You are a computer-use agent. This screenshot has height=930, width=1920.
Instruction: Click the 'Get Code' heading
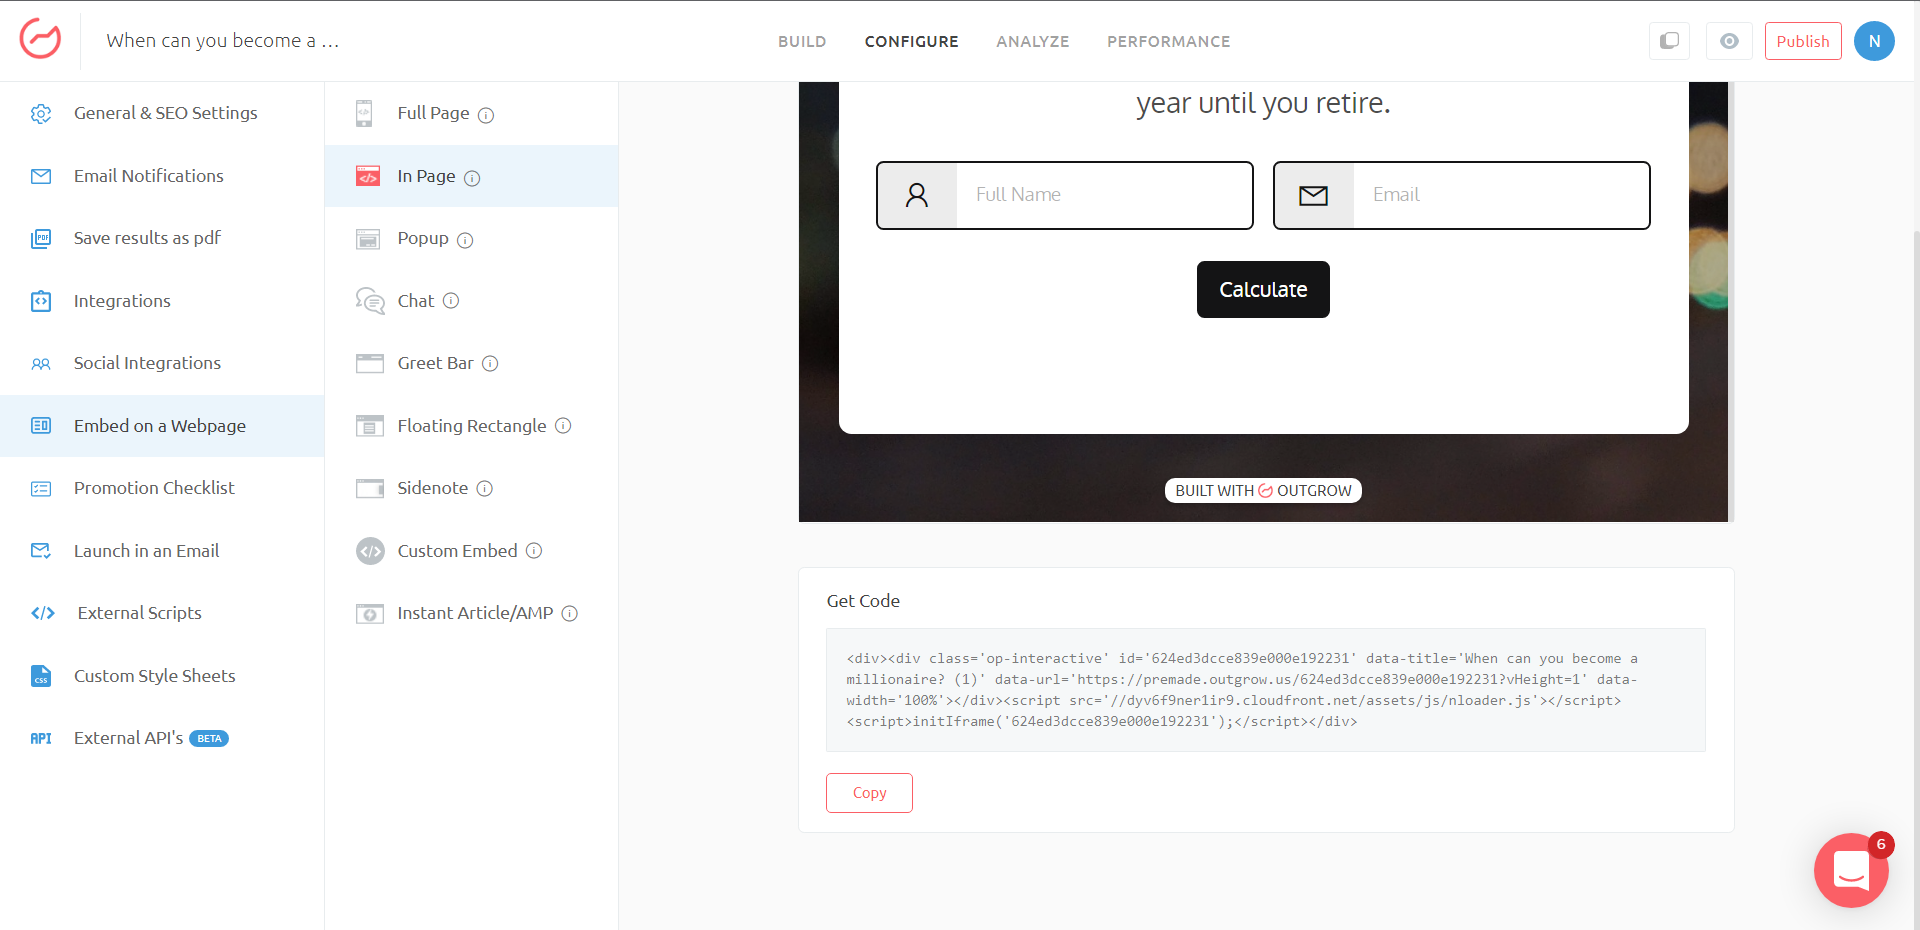[863, 601]
